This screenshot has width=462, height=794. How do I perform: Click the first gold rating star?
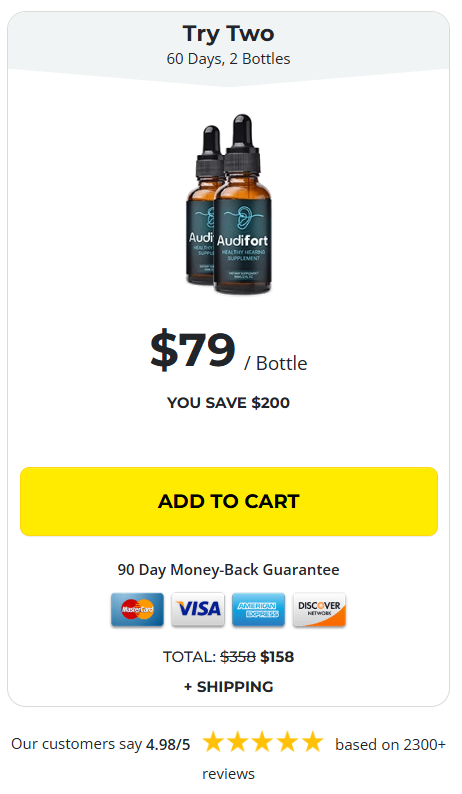(x=213, y=742)
